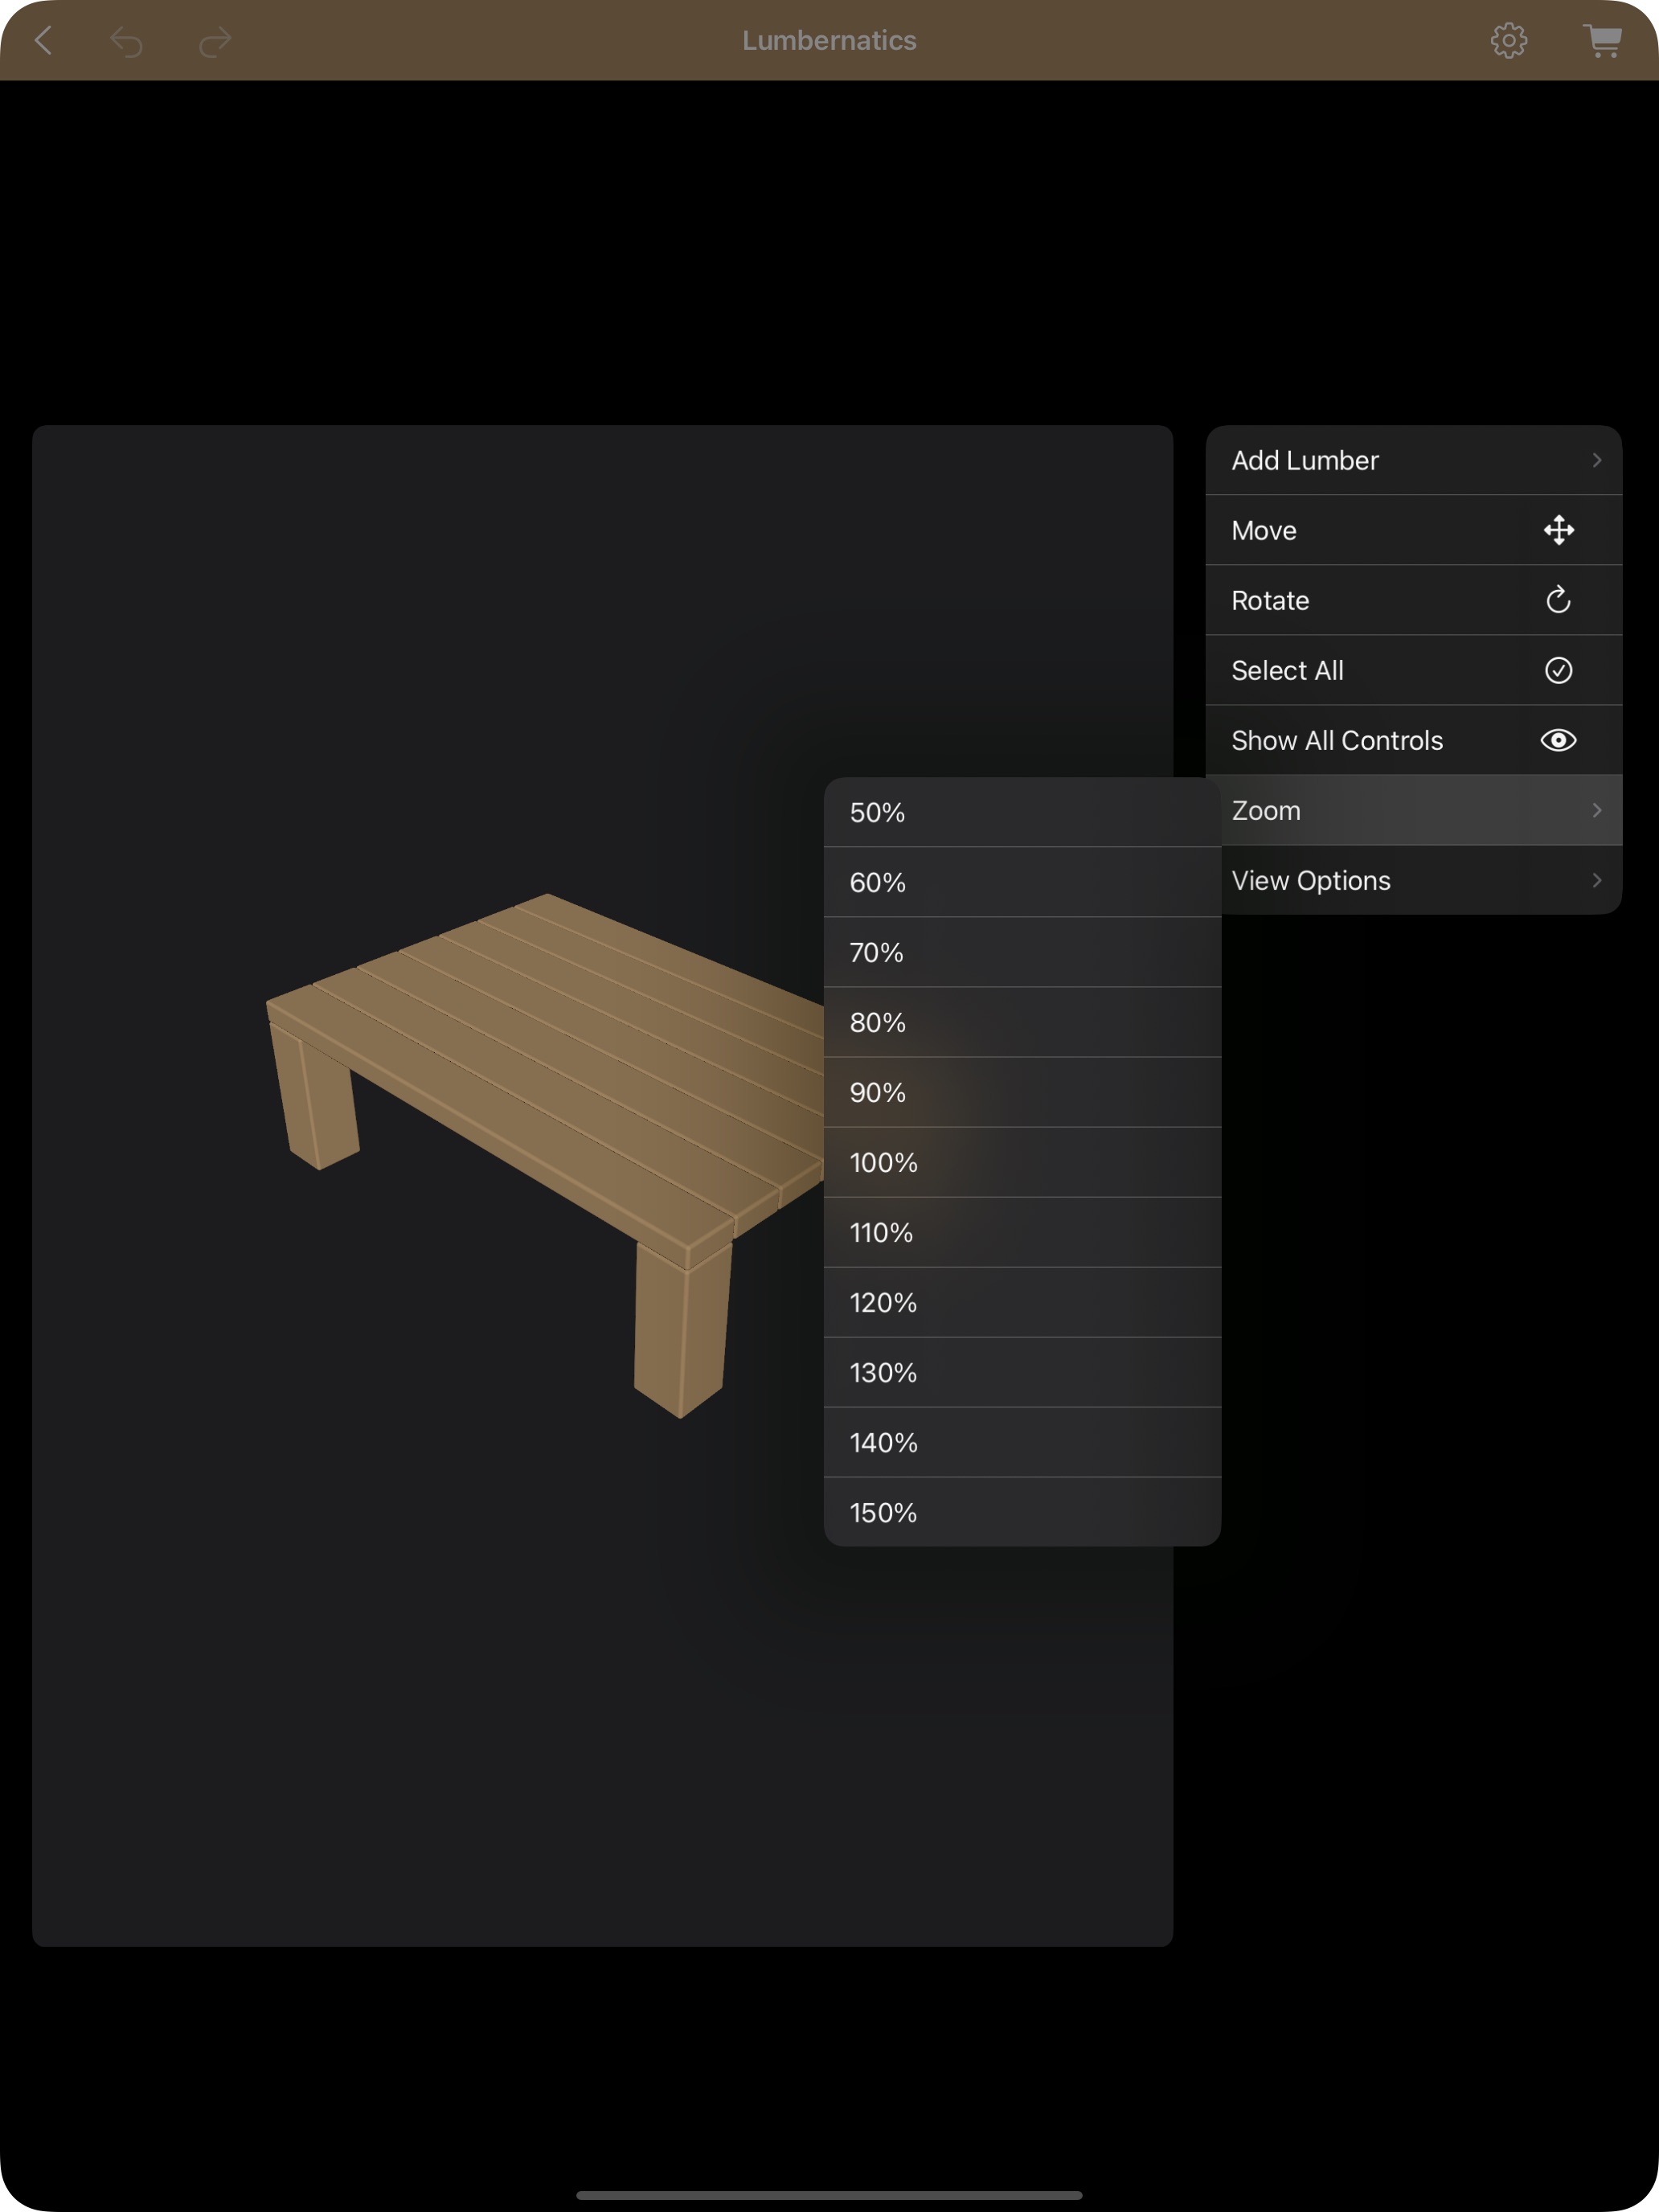Click the redo arrow icon

point(214,42)
